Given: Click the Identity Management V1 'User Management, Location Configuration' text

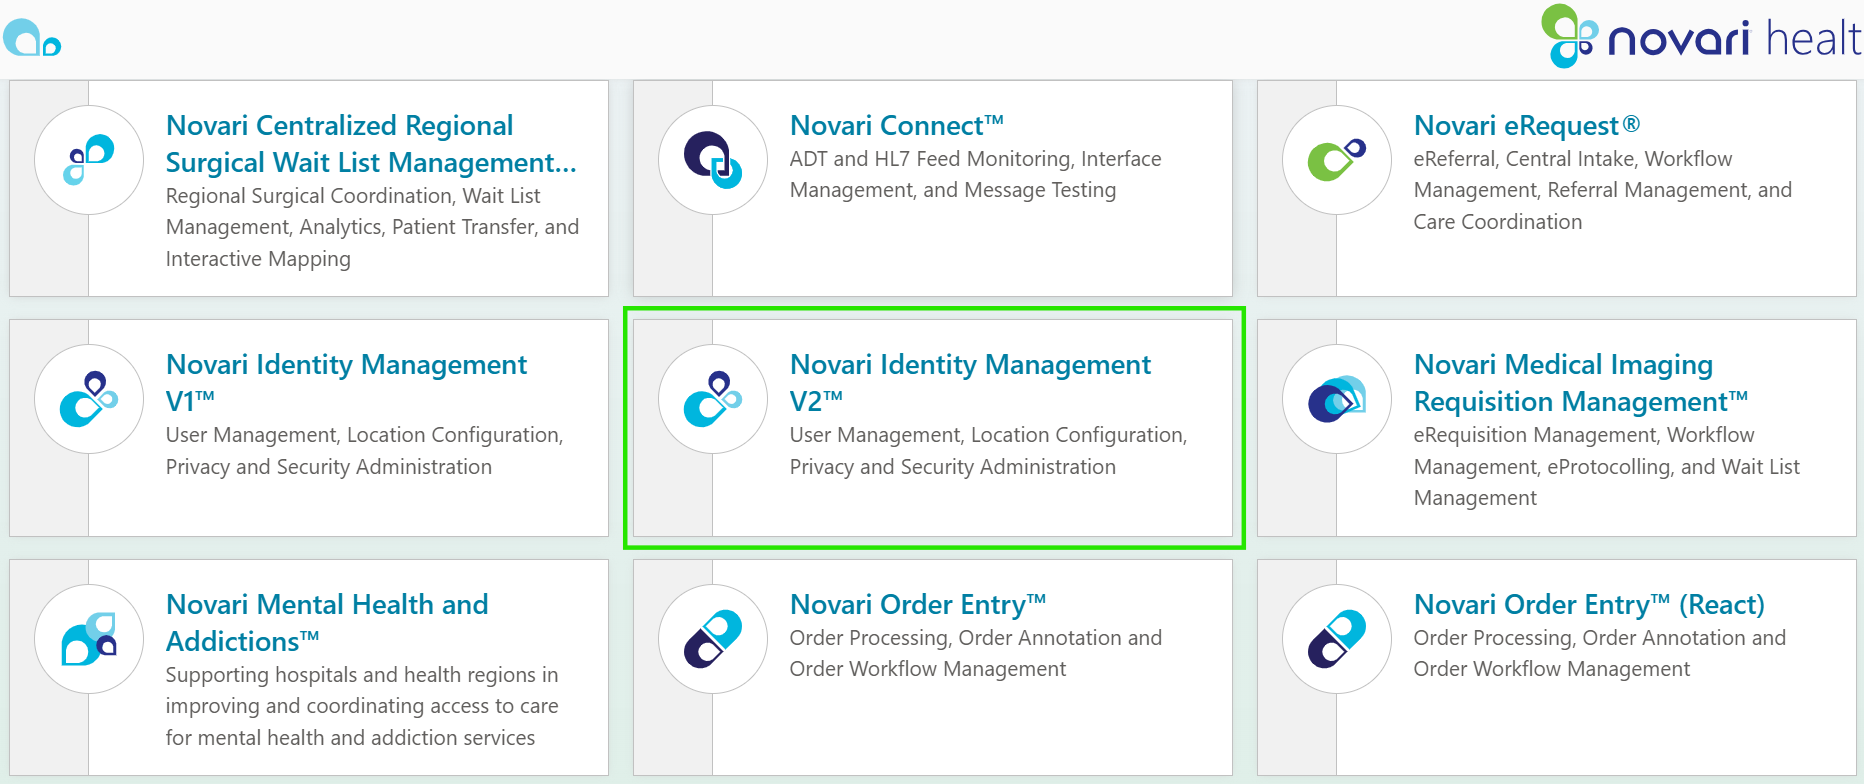Looking at the screenshot, I should point(365,435).
